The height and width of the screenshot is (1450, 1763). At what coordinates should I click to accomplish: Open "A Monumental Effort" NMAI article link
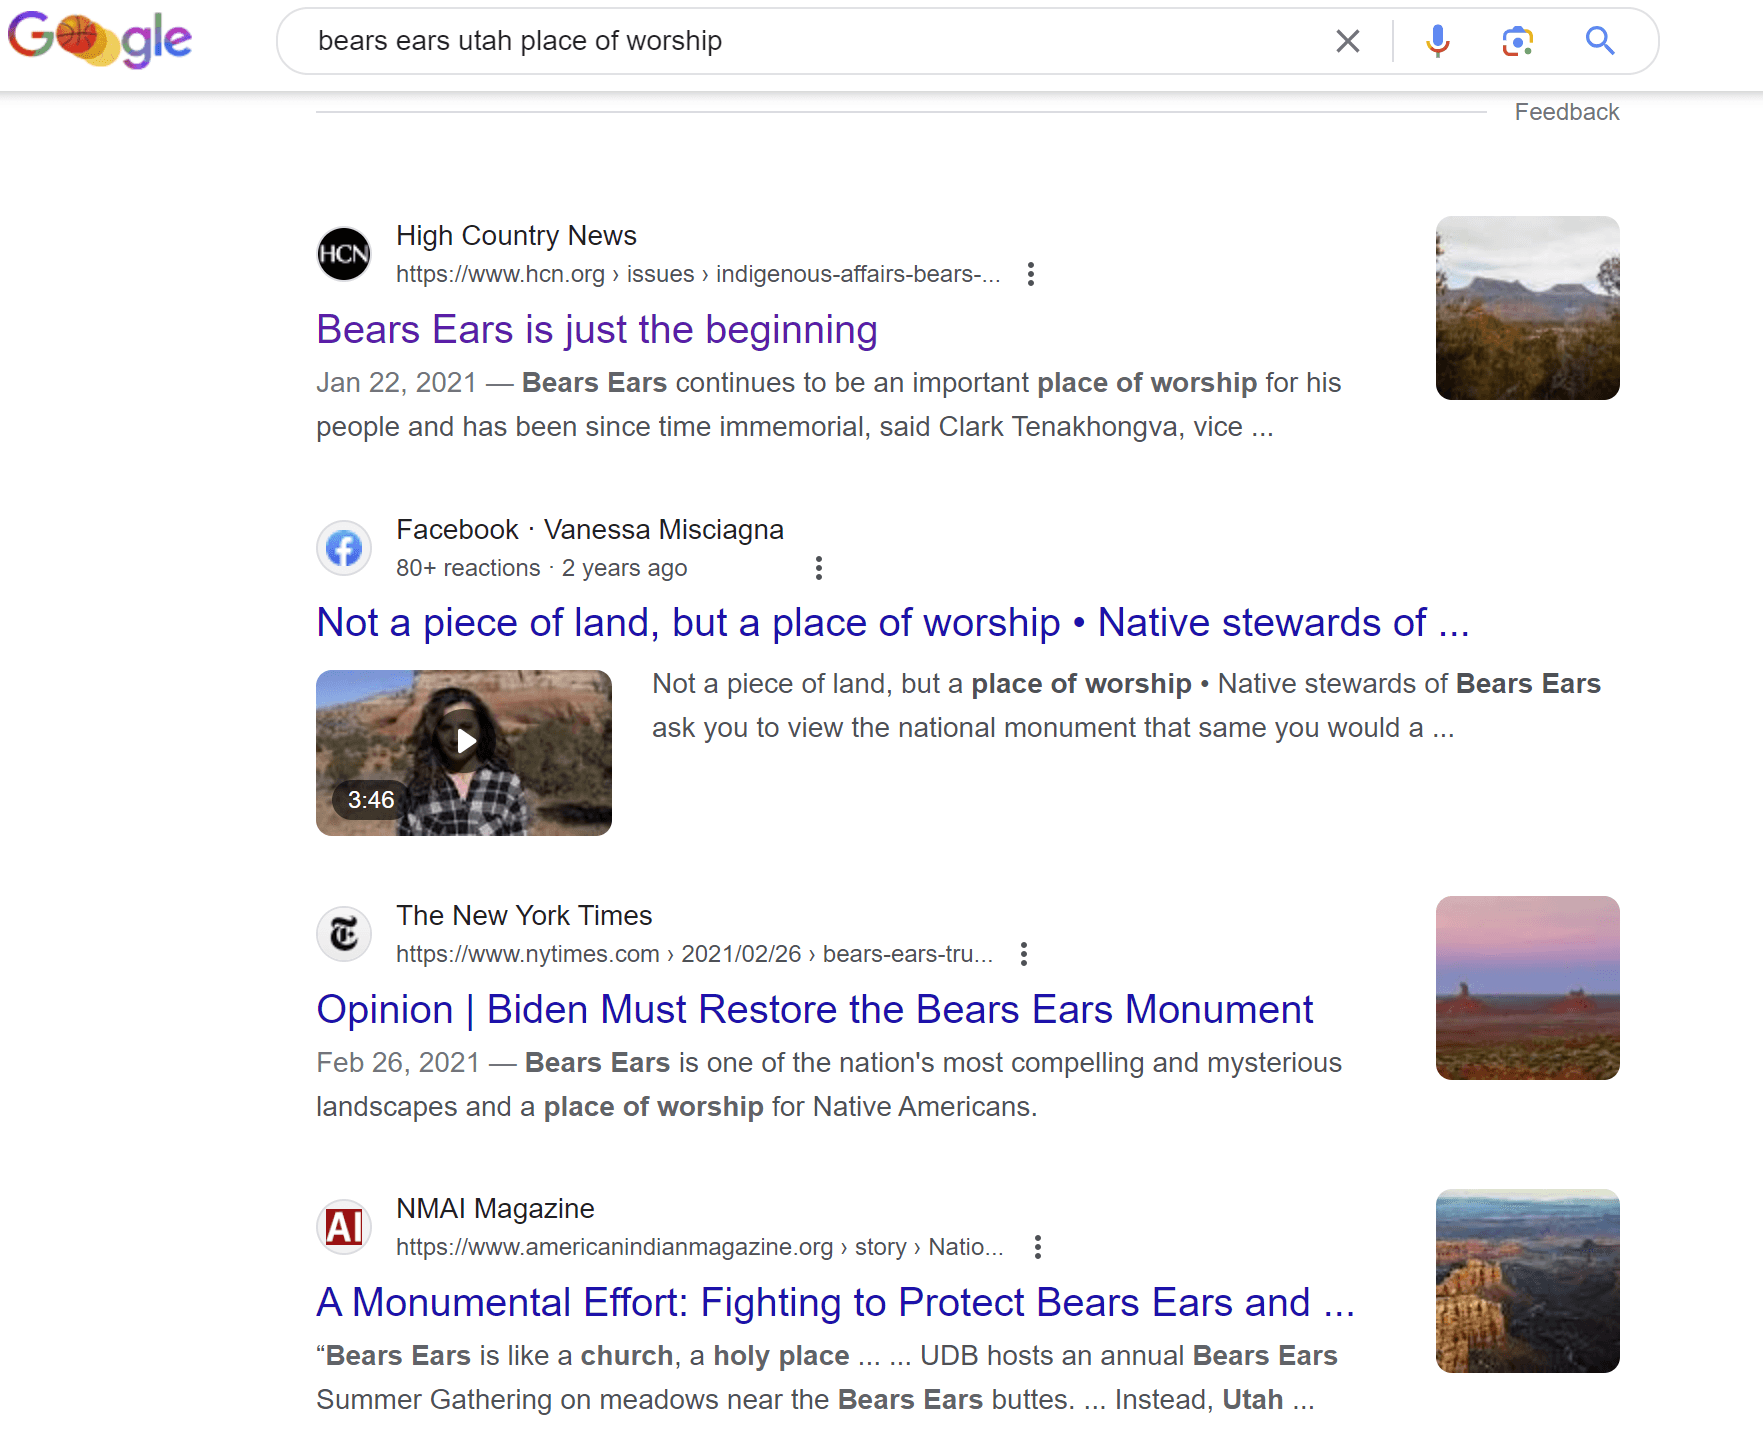(x=834, y=1303)
